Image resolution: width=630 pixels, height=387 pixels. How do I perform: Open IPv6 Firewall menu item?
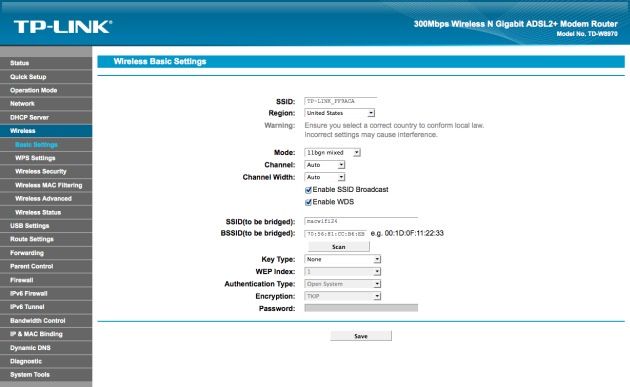(46, 293)
